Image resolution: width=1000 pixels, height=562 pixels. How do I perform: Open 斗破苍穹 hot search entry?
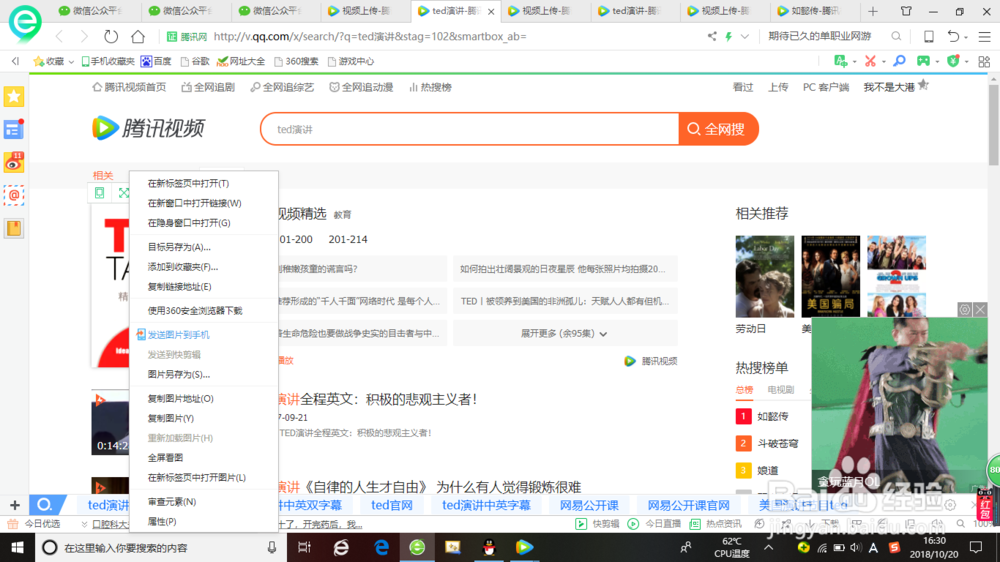click(x=777, y=443)
